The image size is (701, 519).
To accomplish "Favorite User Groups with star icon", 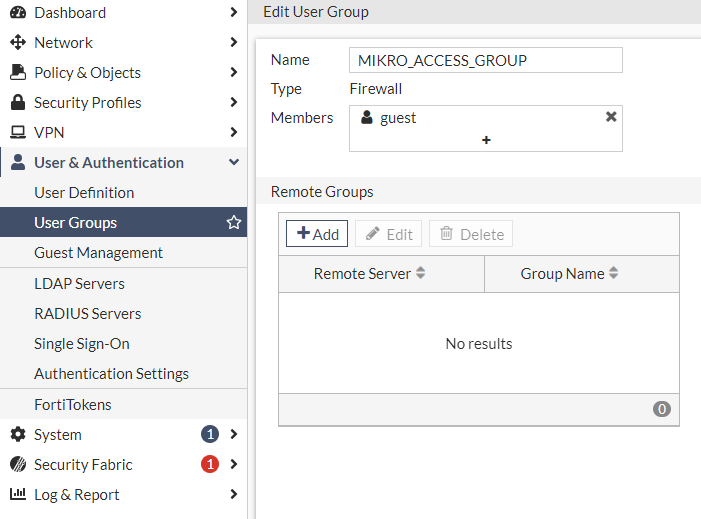I will (234, 223).
